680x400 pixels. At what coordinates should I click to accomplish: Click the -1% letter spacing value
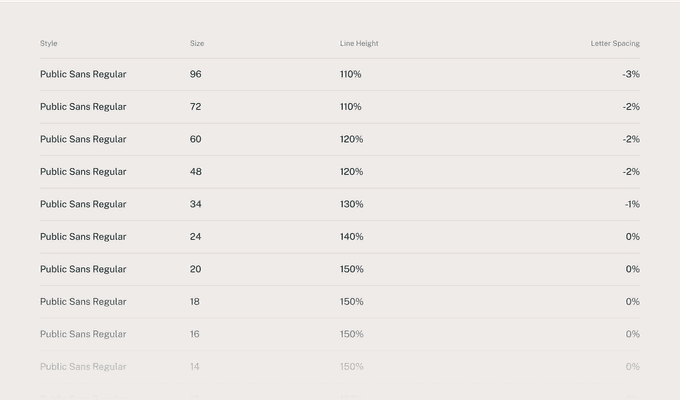[632, 204]
